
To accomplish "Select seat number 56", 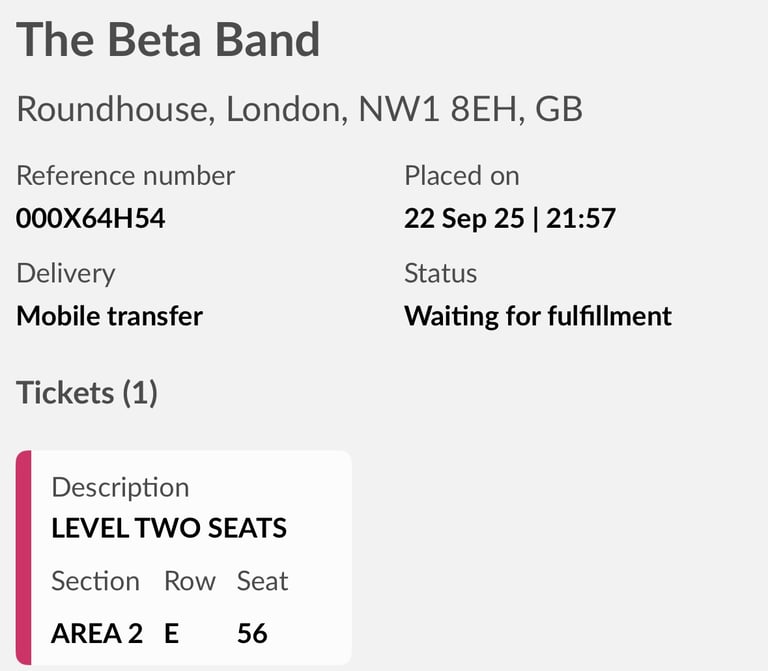I will tap(252, 633).
